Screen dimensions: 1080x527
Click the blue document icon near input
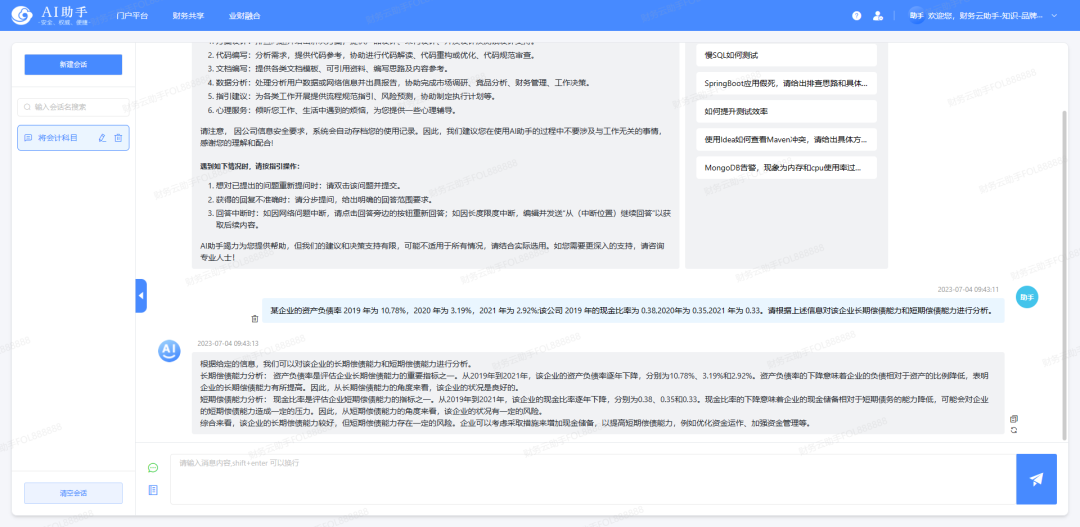pos(153,490)
